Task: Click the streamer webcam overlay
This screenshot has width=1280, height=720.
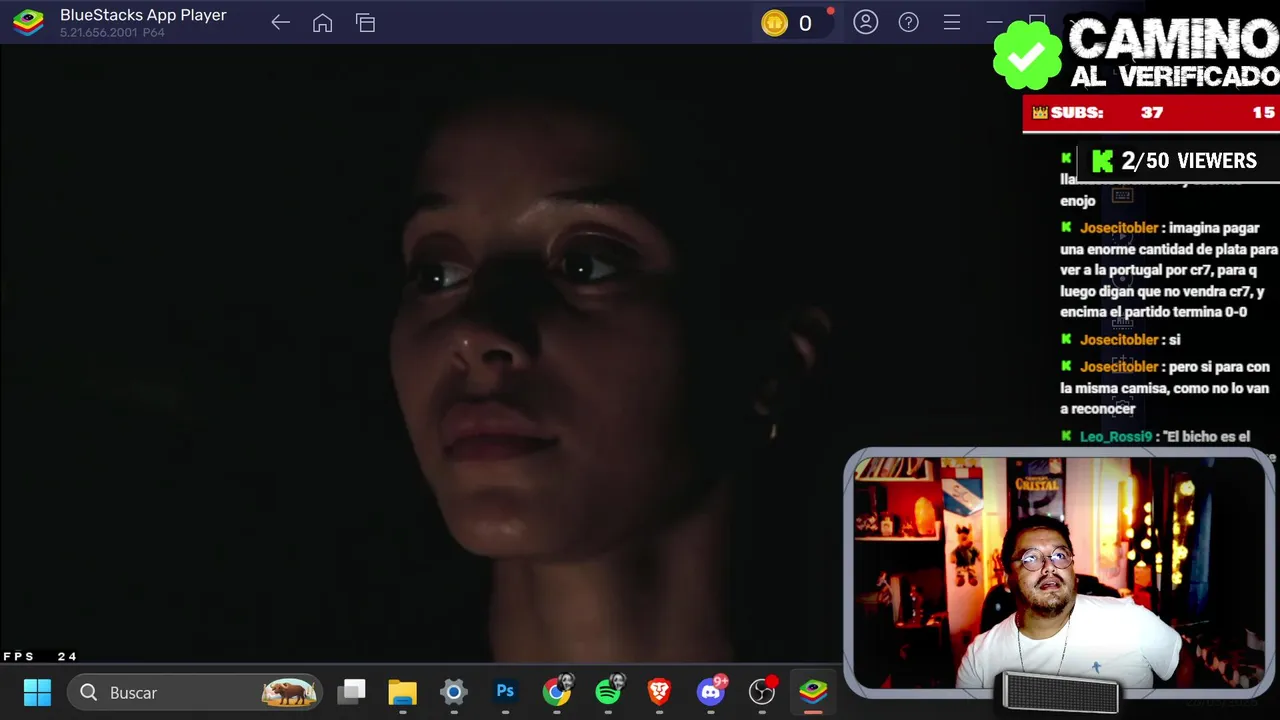Action: 1059,573
